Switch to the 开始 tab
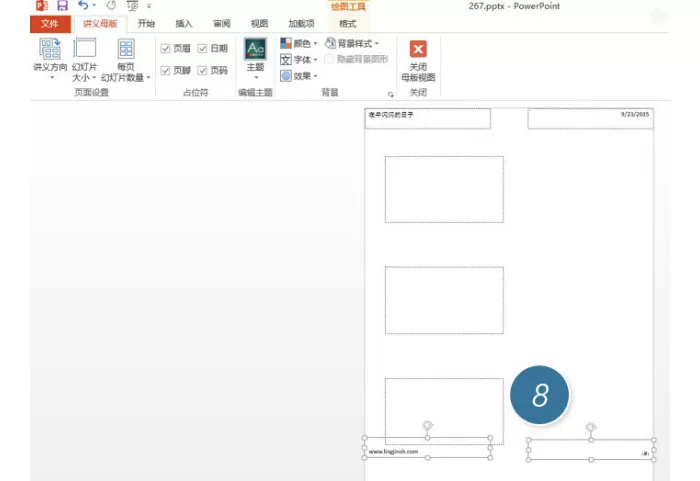 click(146, 24)
